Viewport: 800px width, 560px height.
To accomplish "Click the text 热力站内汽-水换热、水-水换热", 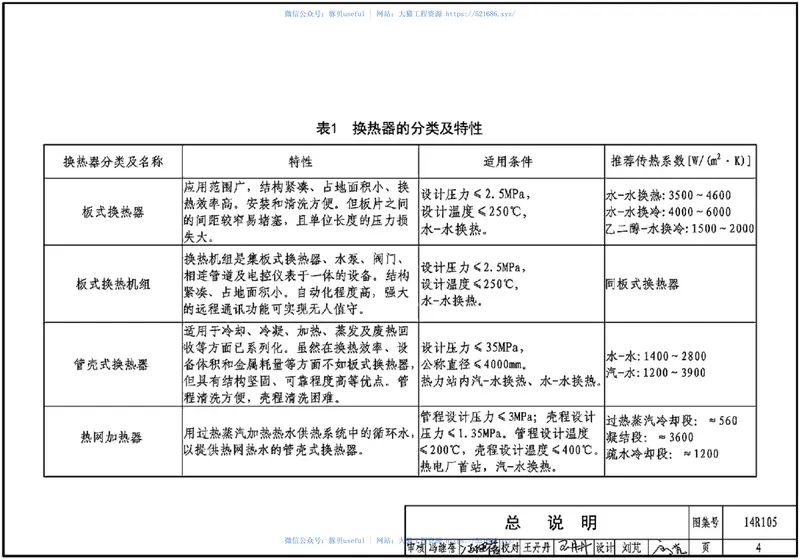I will tap(511, 381).
